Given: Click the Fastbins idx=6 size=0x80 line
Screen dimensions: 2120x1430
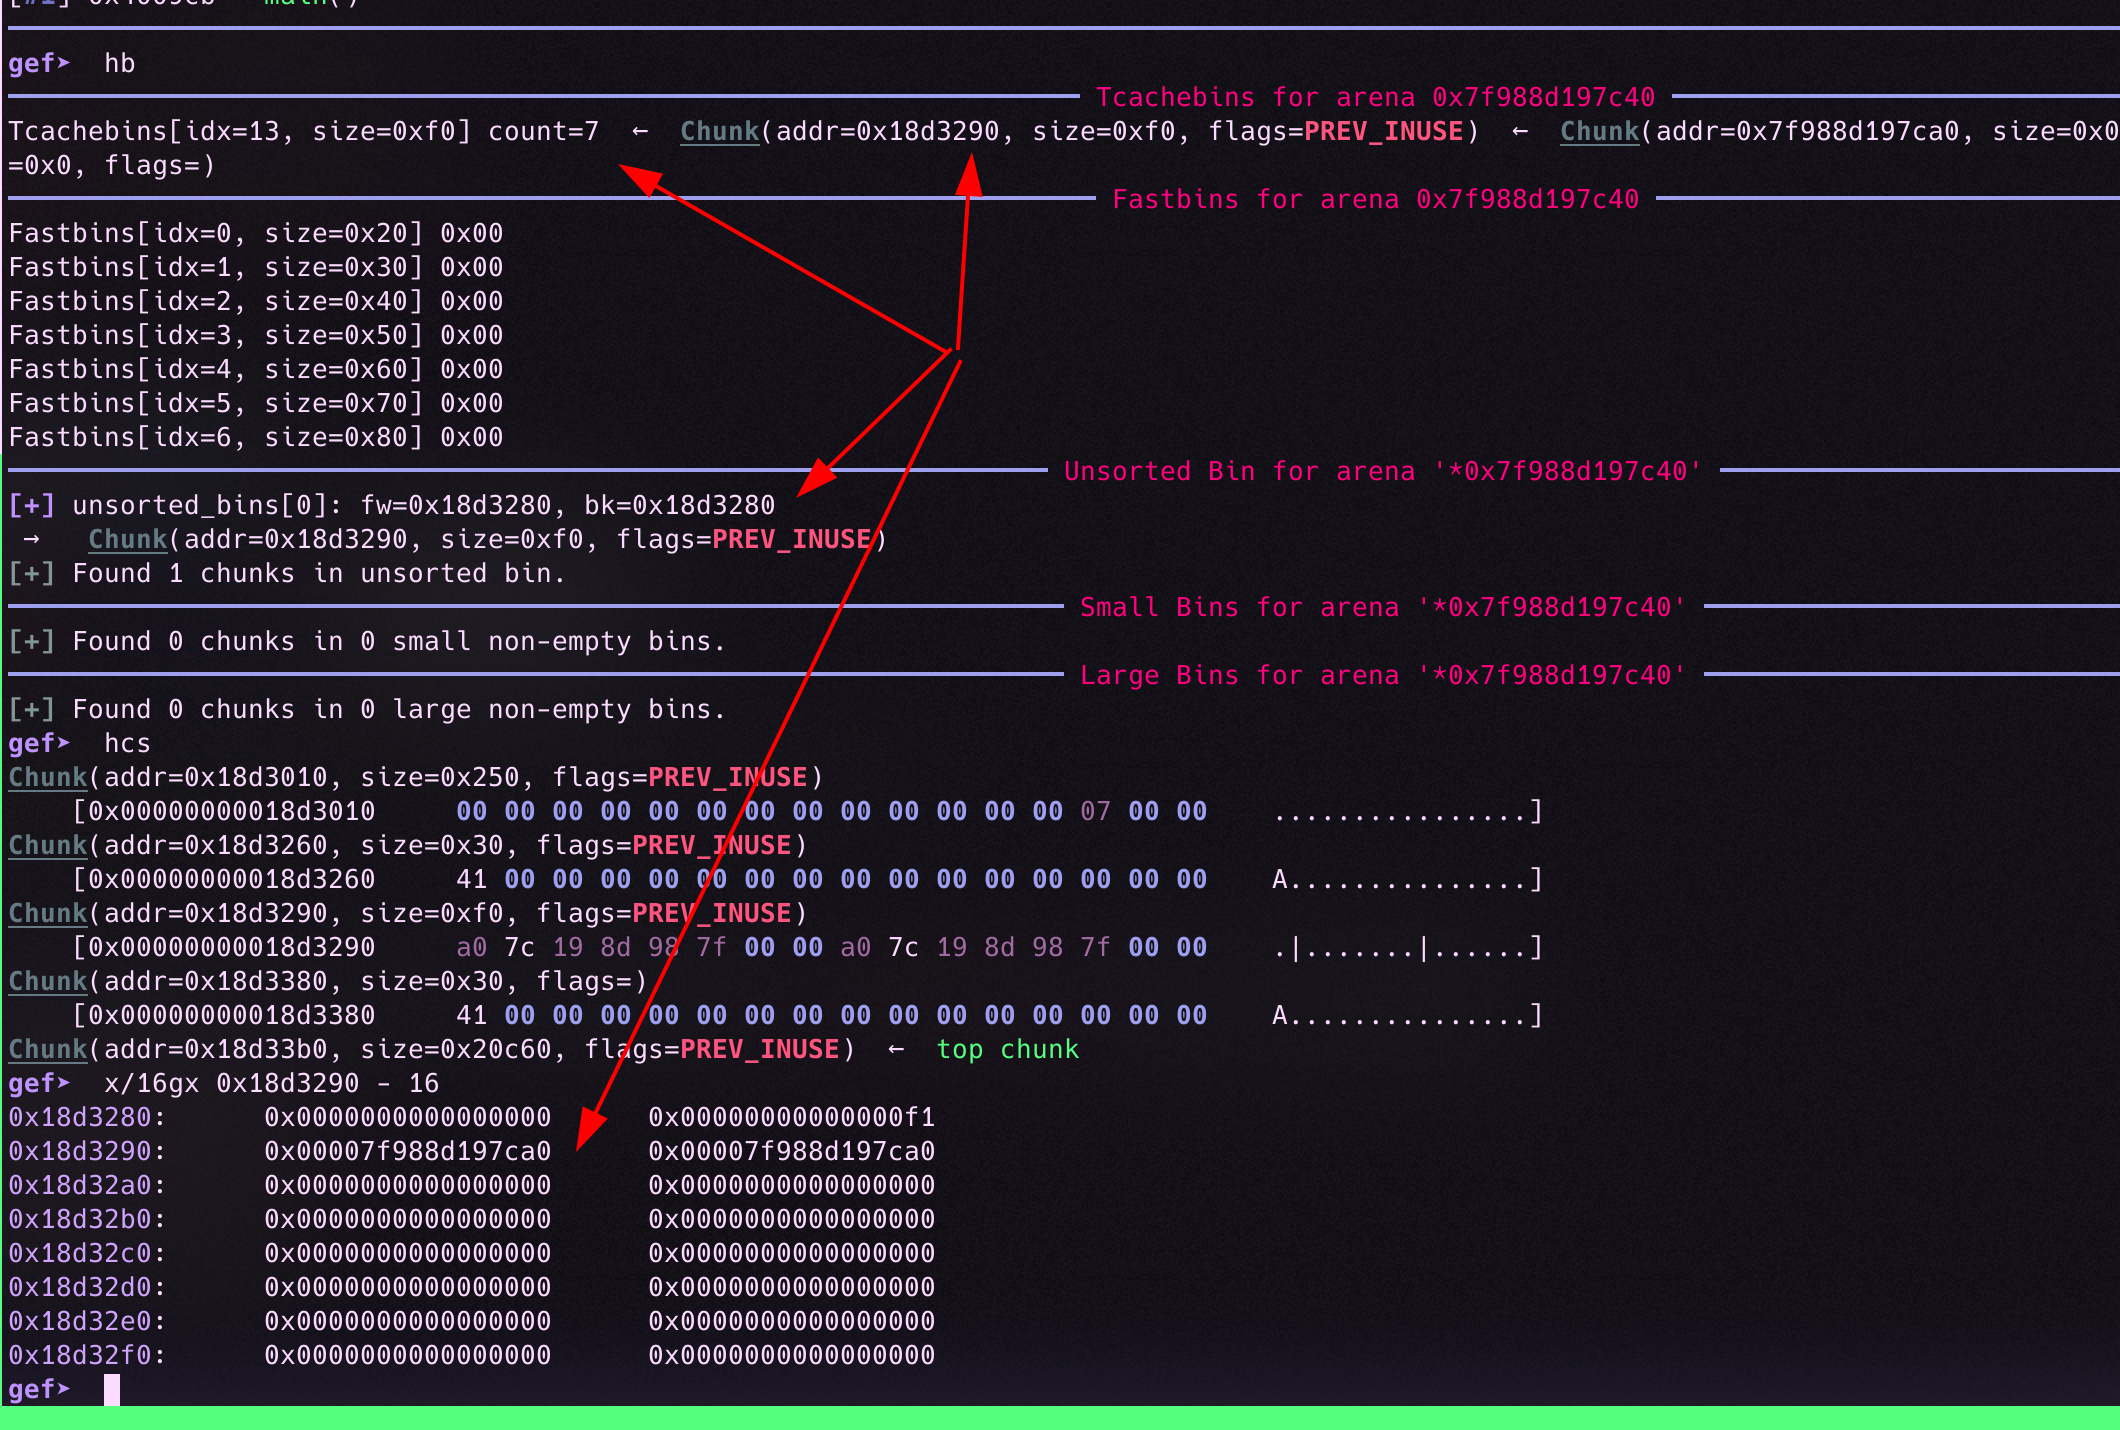Looking at the screenshot, I should pyautogui.click(x=255, y=437).
